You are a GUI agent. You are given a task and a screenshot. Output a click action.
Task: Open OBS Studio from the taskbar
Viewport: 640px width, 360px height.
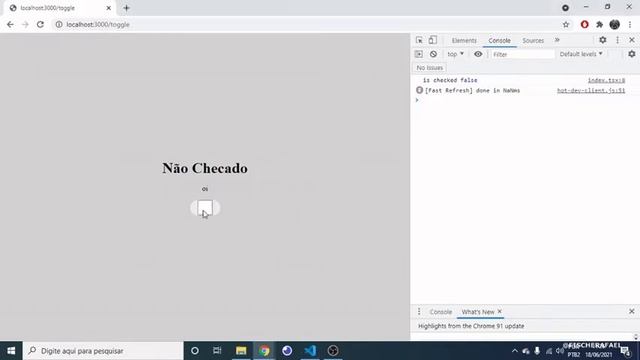(x=333, y=351)
